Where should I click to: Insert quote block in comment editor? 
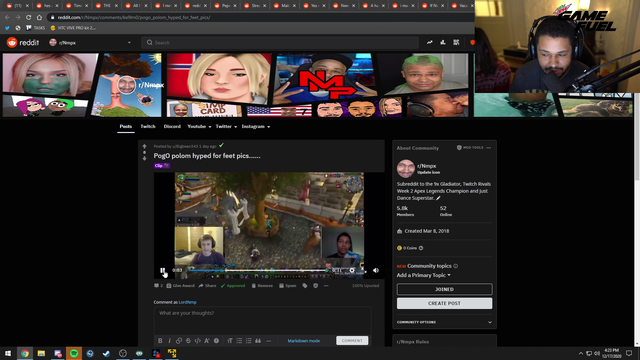tap(258, 340)
